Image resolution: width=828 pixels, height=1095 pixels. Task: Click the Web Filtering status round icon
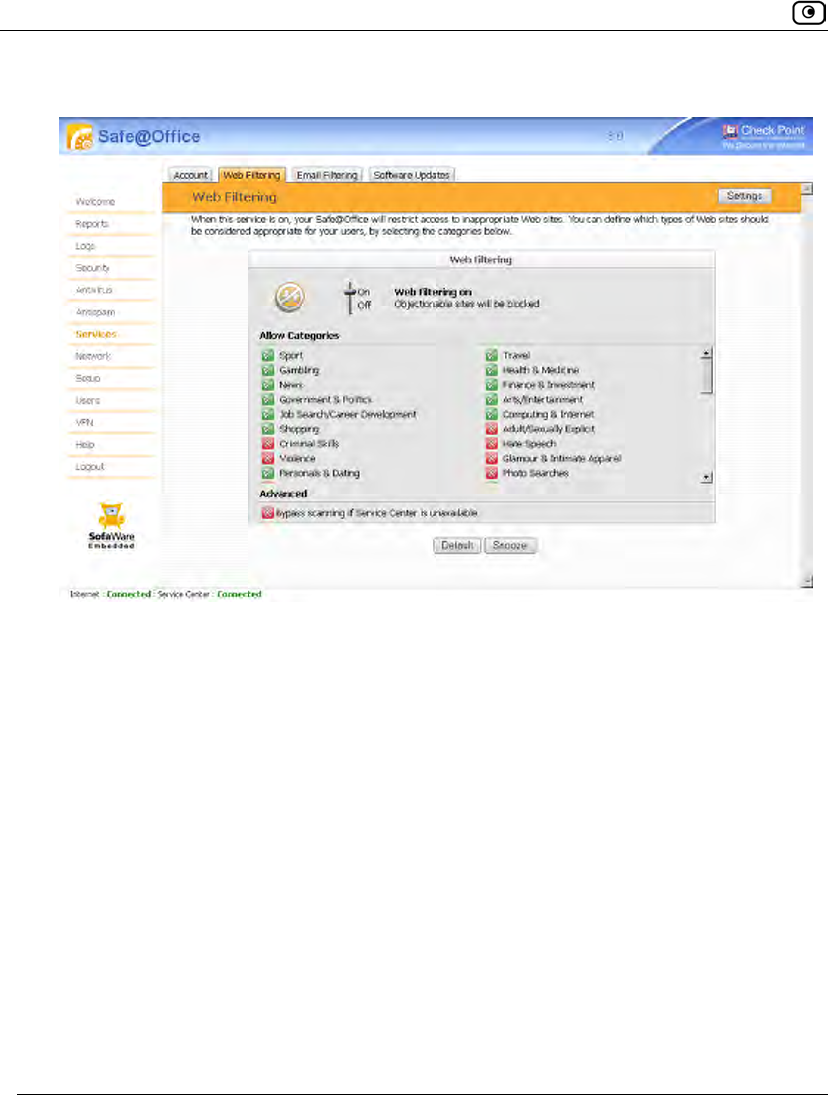coord(290,297)
